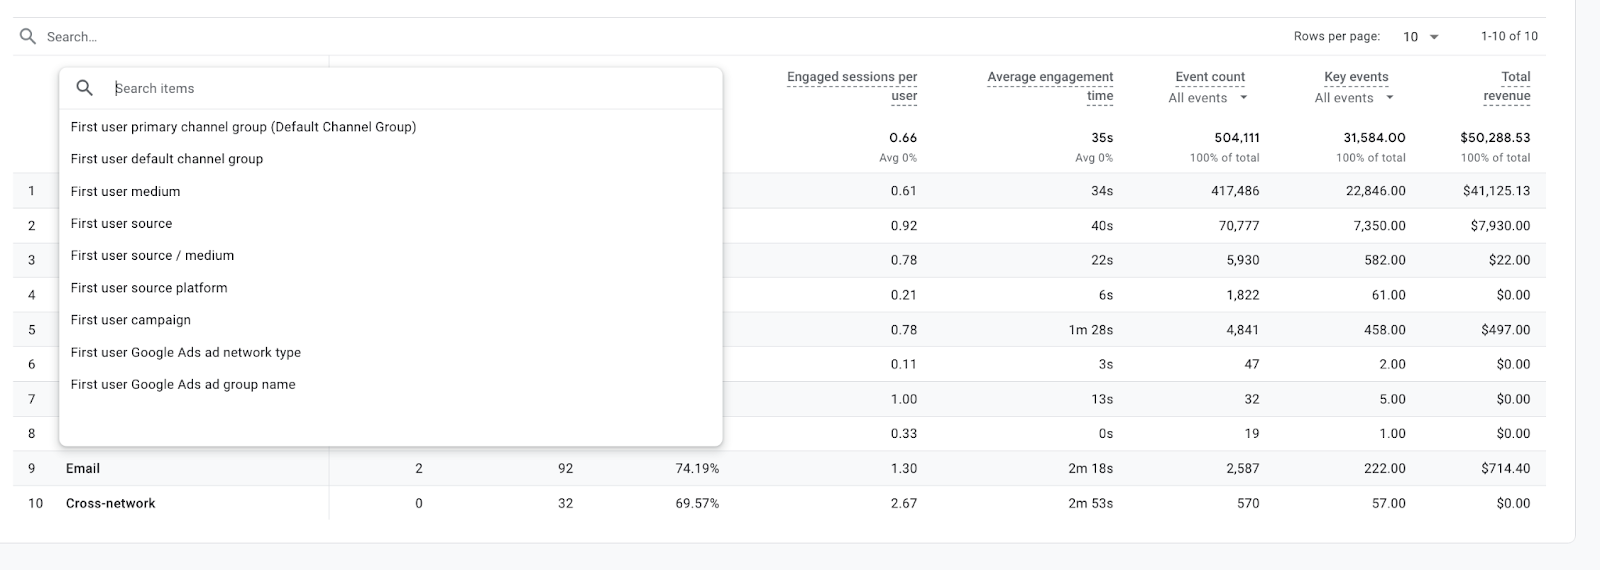
Task: Select First user Google Ads ad group name
Action: click(x=183, y=384)
